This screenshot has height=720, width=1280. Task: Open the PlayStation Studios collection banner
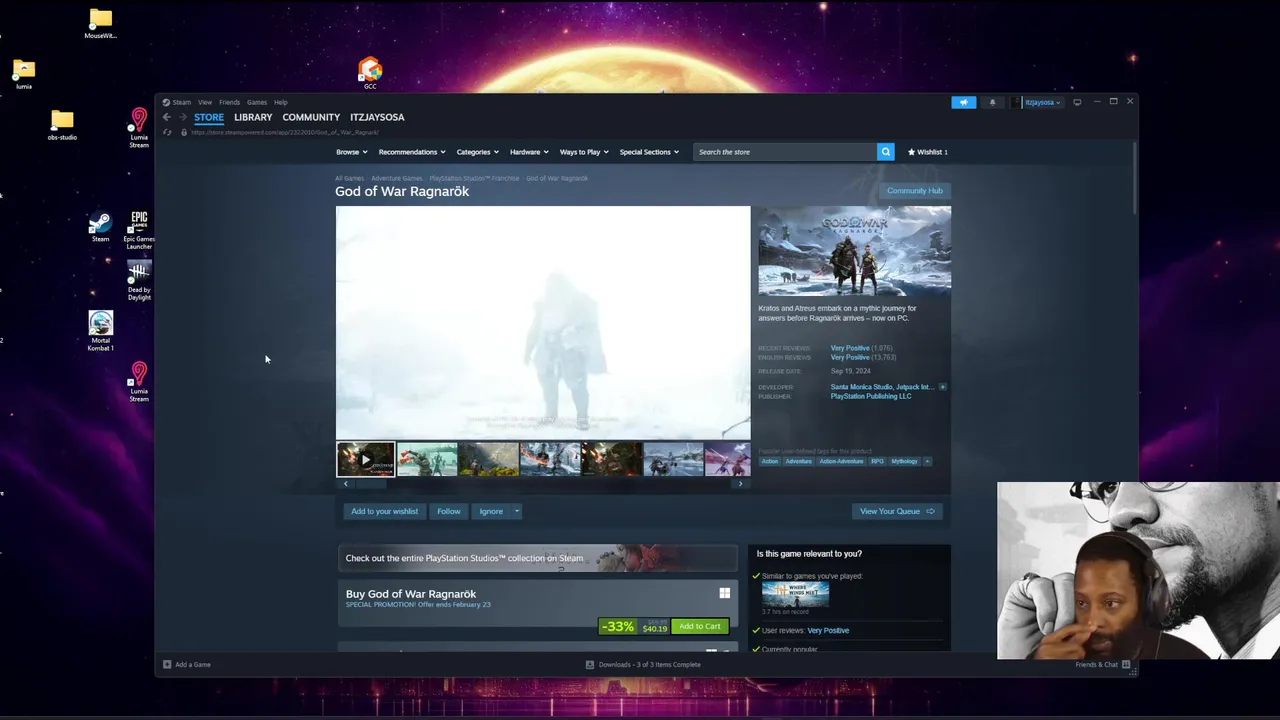click(538, 558)
